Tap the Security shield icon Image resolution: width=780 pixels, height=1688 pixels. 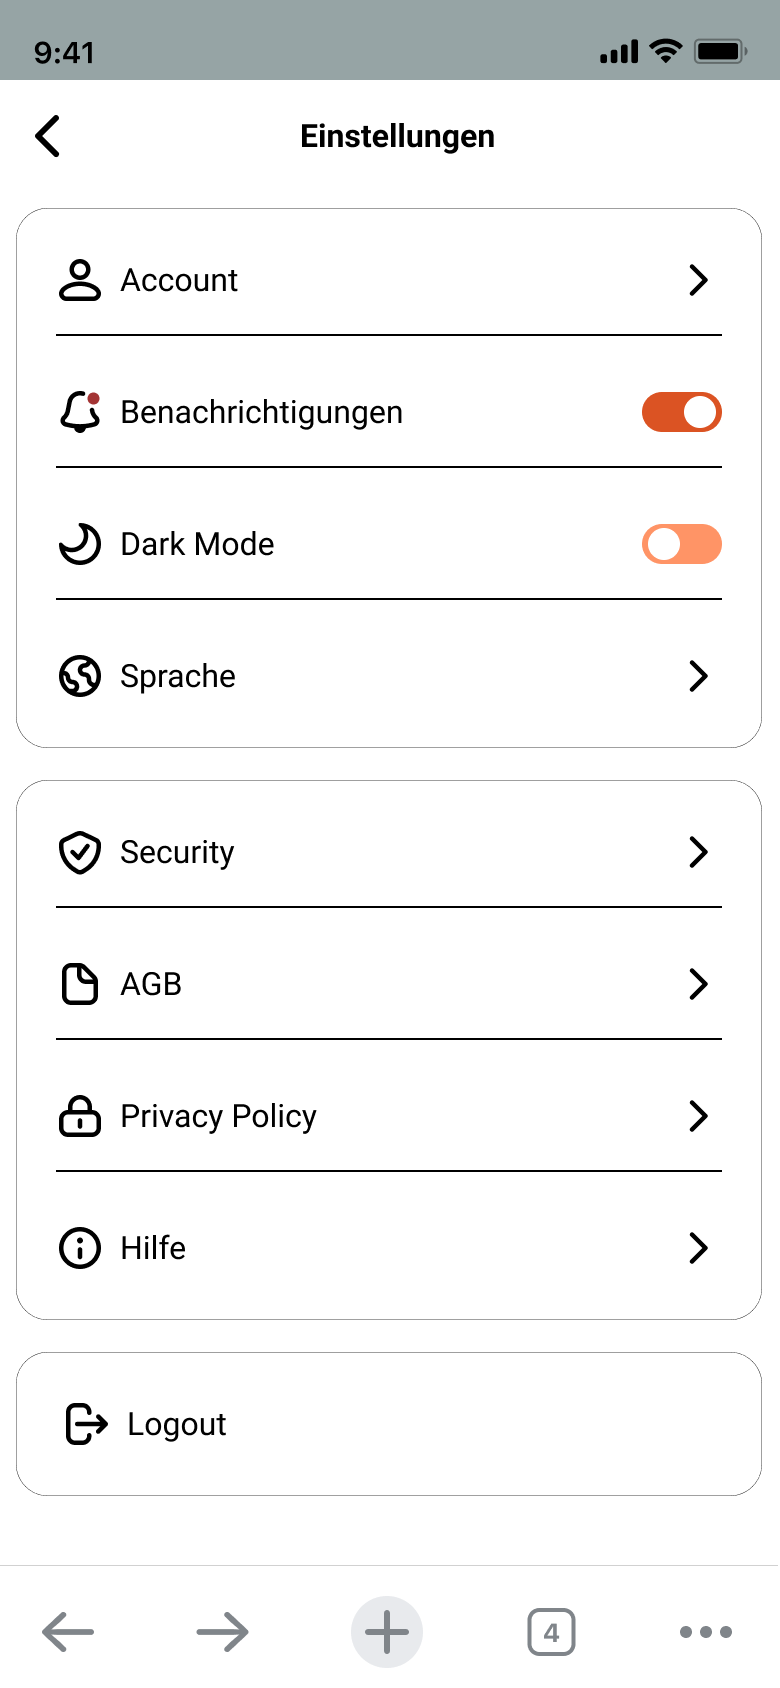tap(80, 852)
